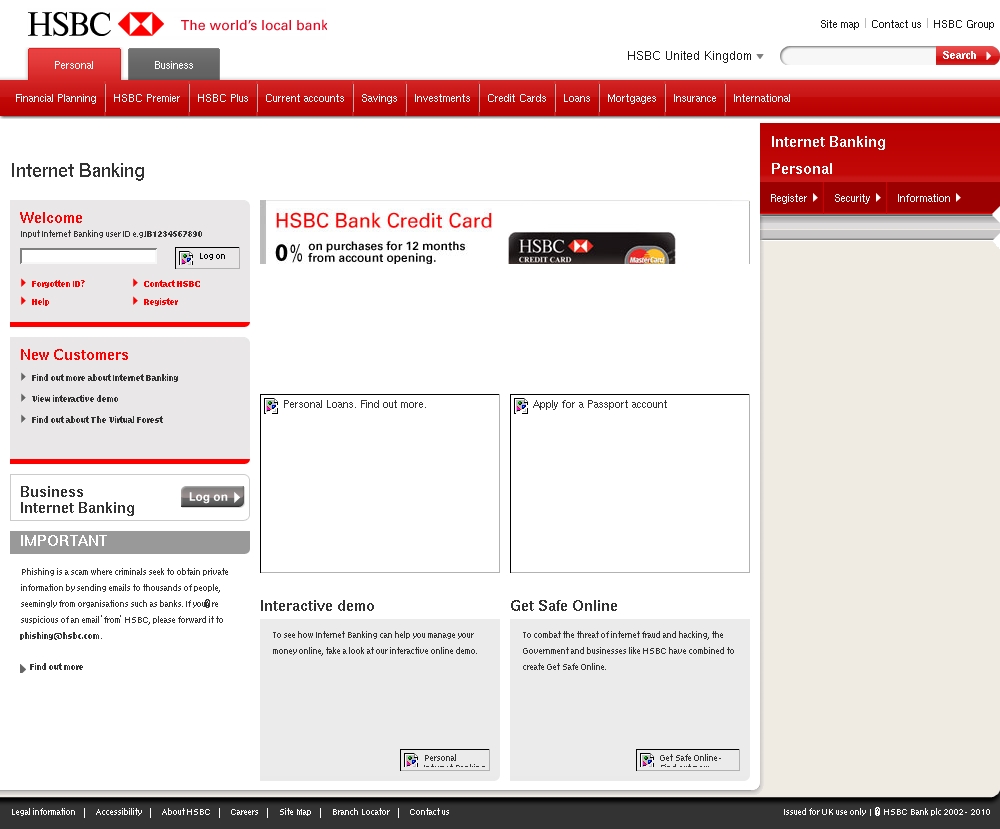
Task: Click the Register link in Welcome box
Action: [x=161, y=302]
